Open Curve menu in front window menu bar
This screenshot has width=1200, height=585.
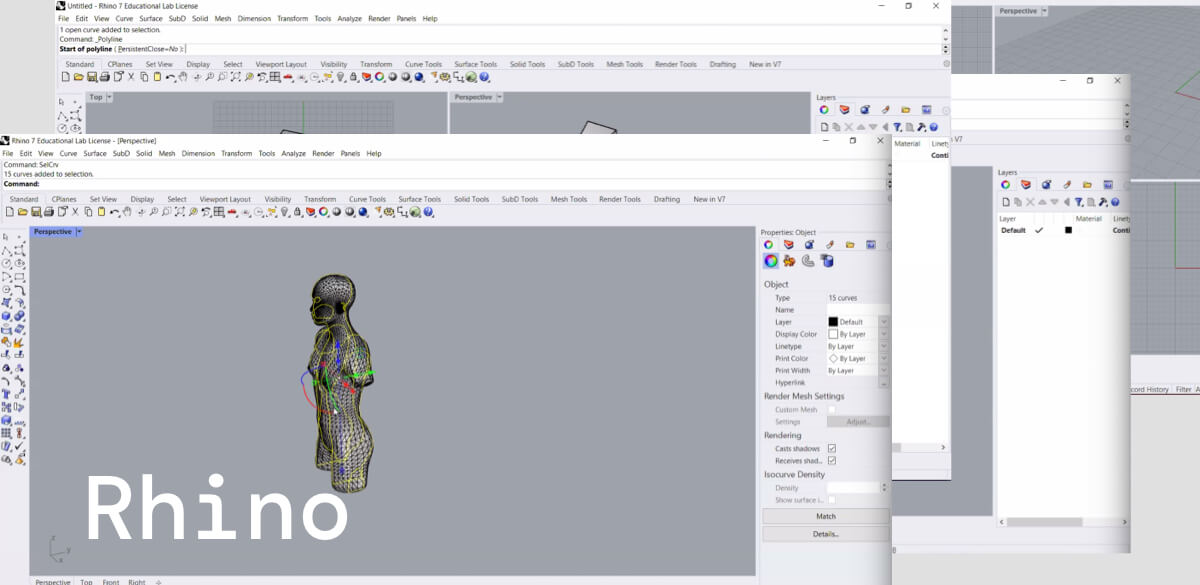pyautogui.click(x=68, y=154)
